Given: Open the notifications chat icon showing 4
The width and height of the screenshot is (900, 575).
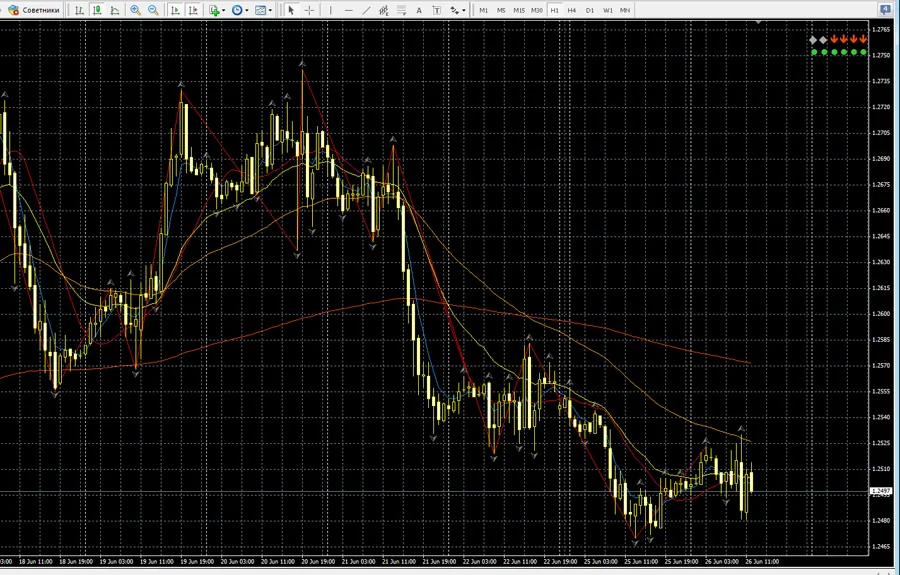Looking at the screenshot, I should [x=887, y=10].
